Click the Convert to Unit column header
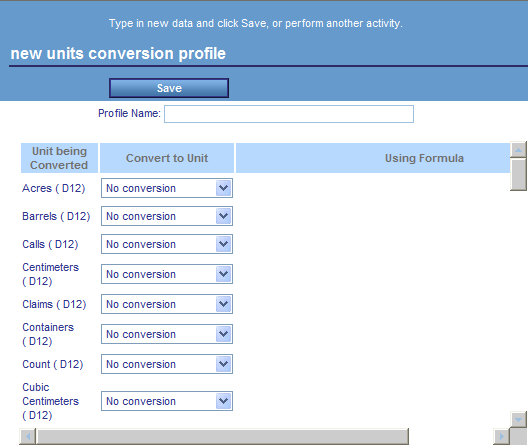This screenshot has width=528, height=448. [167, 158]
